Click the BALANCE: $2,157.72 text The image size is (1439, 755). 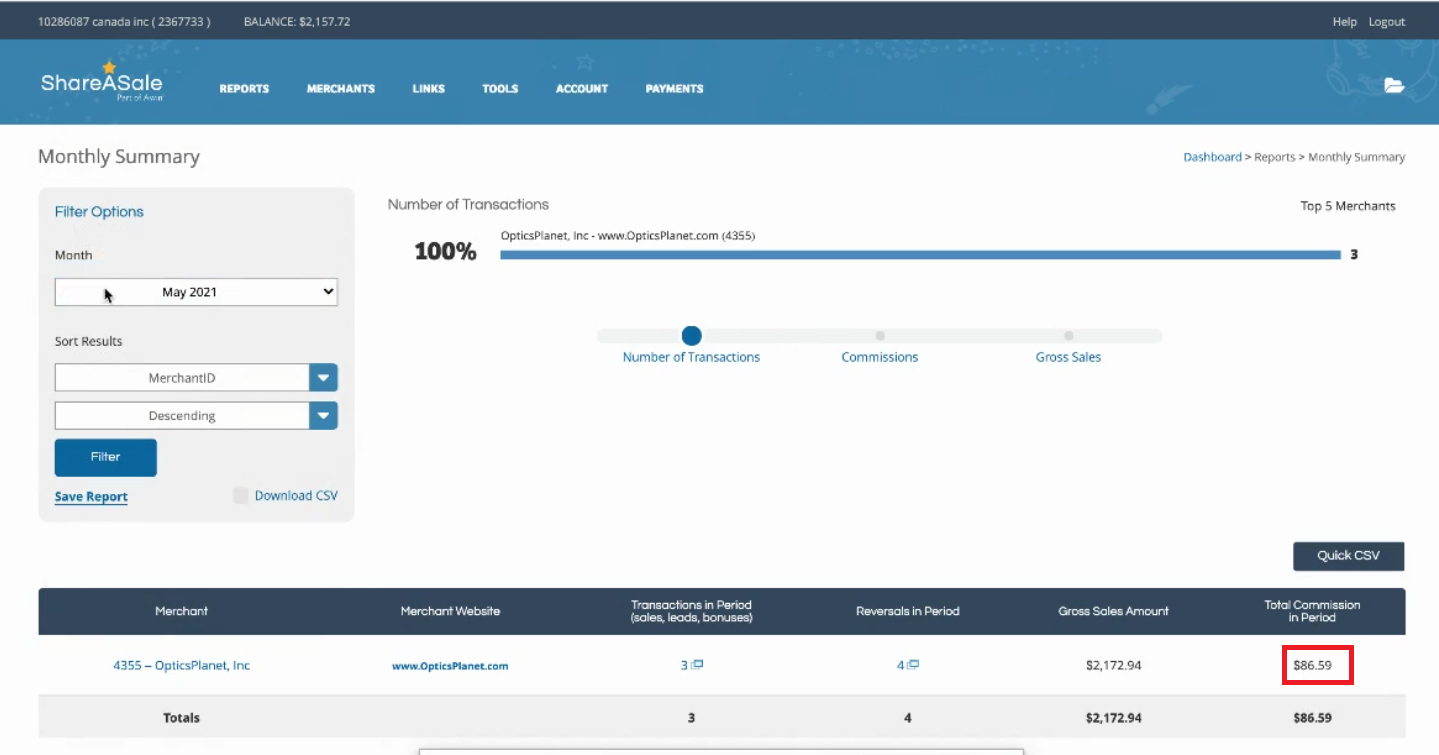297,22
